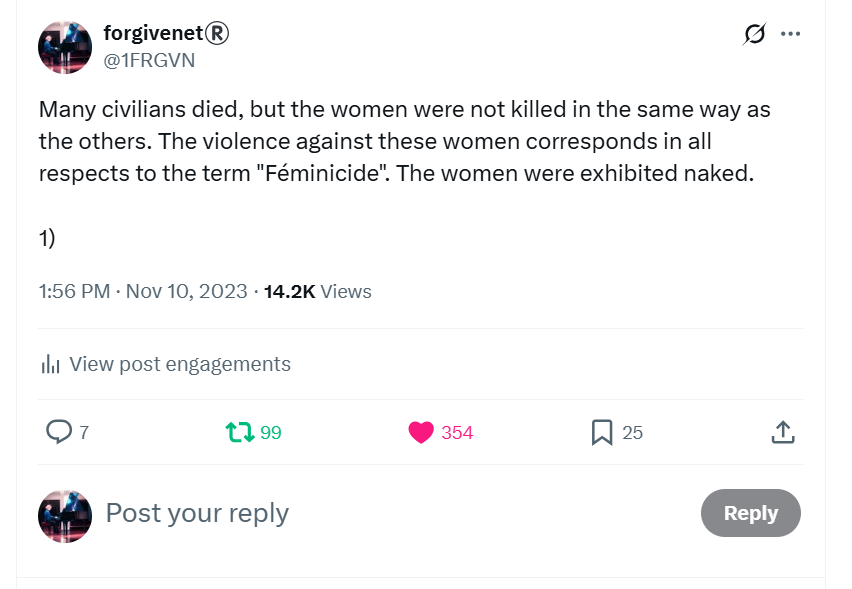
Task: Open the @1FRGVN handle link
Action: click(149, 60)
